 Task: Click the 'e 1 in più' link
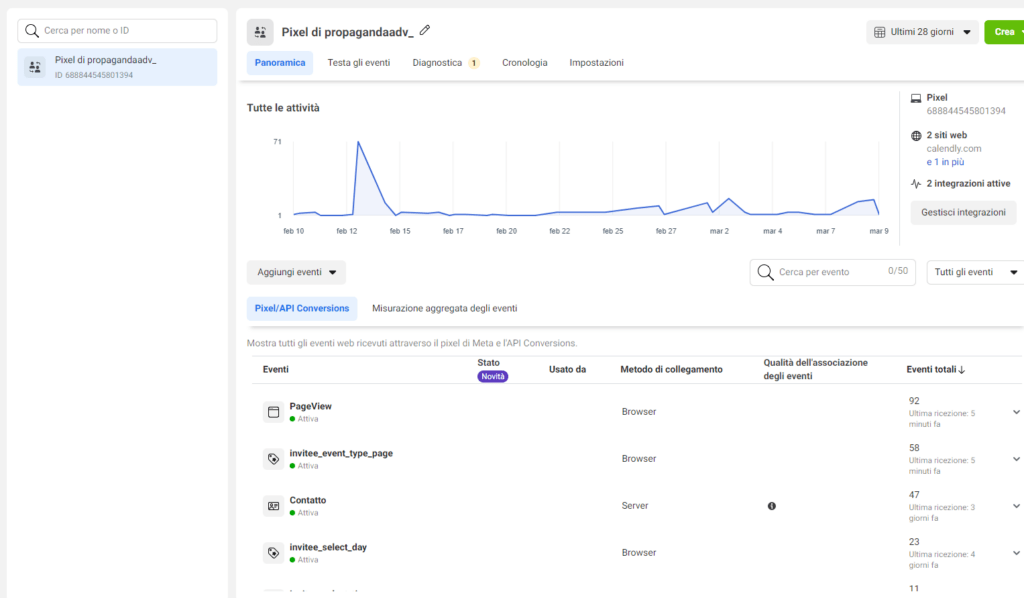945,162
